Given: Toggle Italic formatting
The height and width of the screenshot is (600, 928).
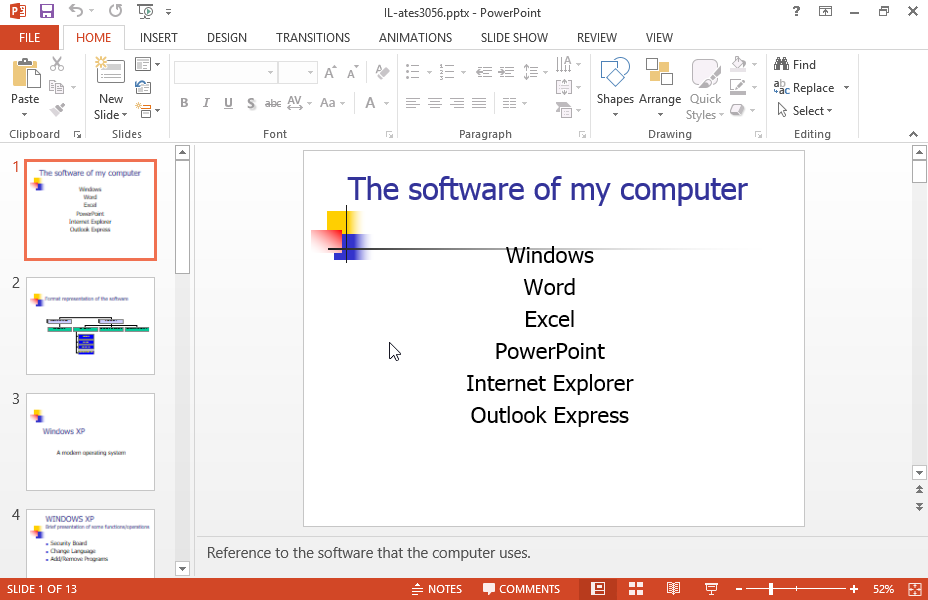Looking at the screenshot, I should (206, 103).
